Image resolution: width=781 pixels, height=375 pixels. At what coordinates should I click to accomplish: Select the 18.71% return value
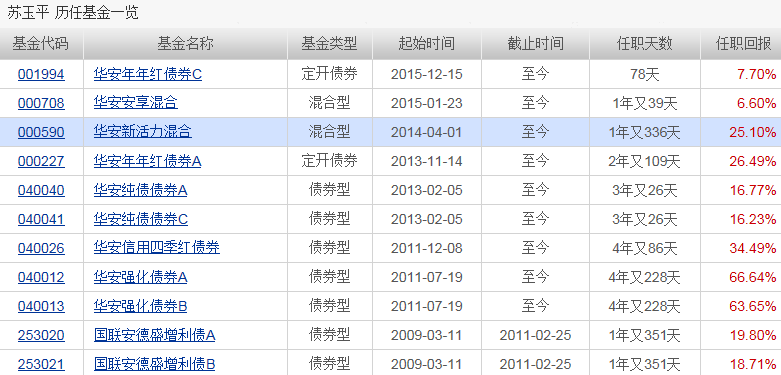(x=753, y=364)
